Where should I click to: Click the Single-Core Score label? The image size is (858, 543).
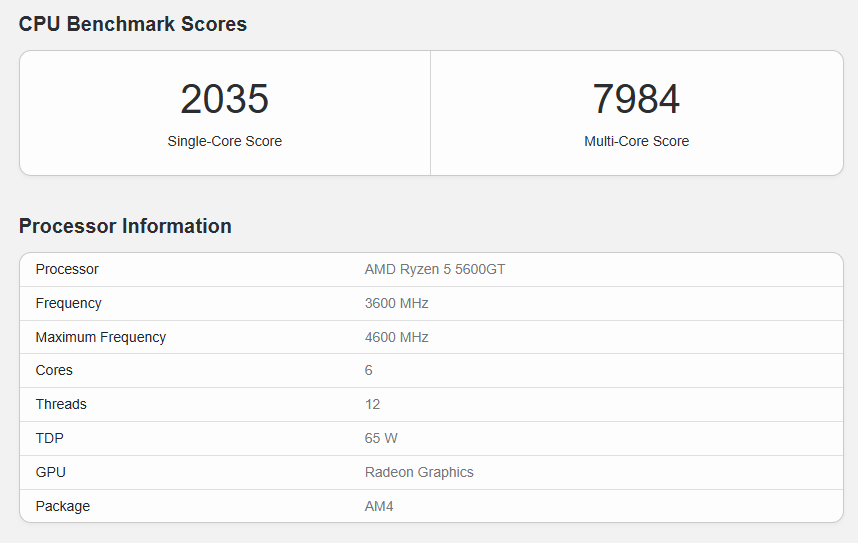point(224,141)
